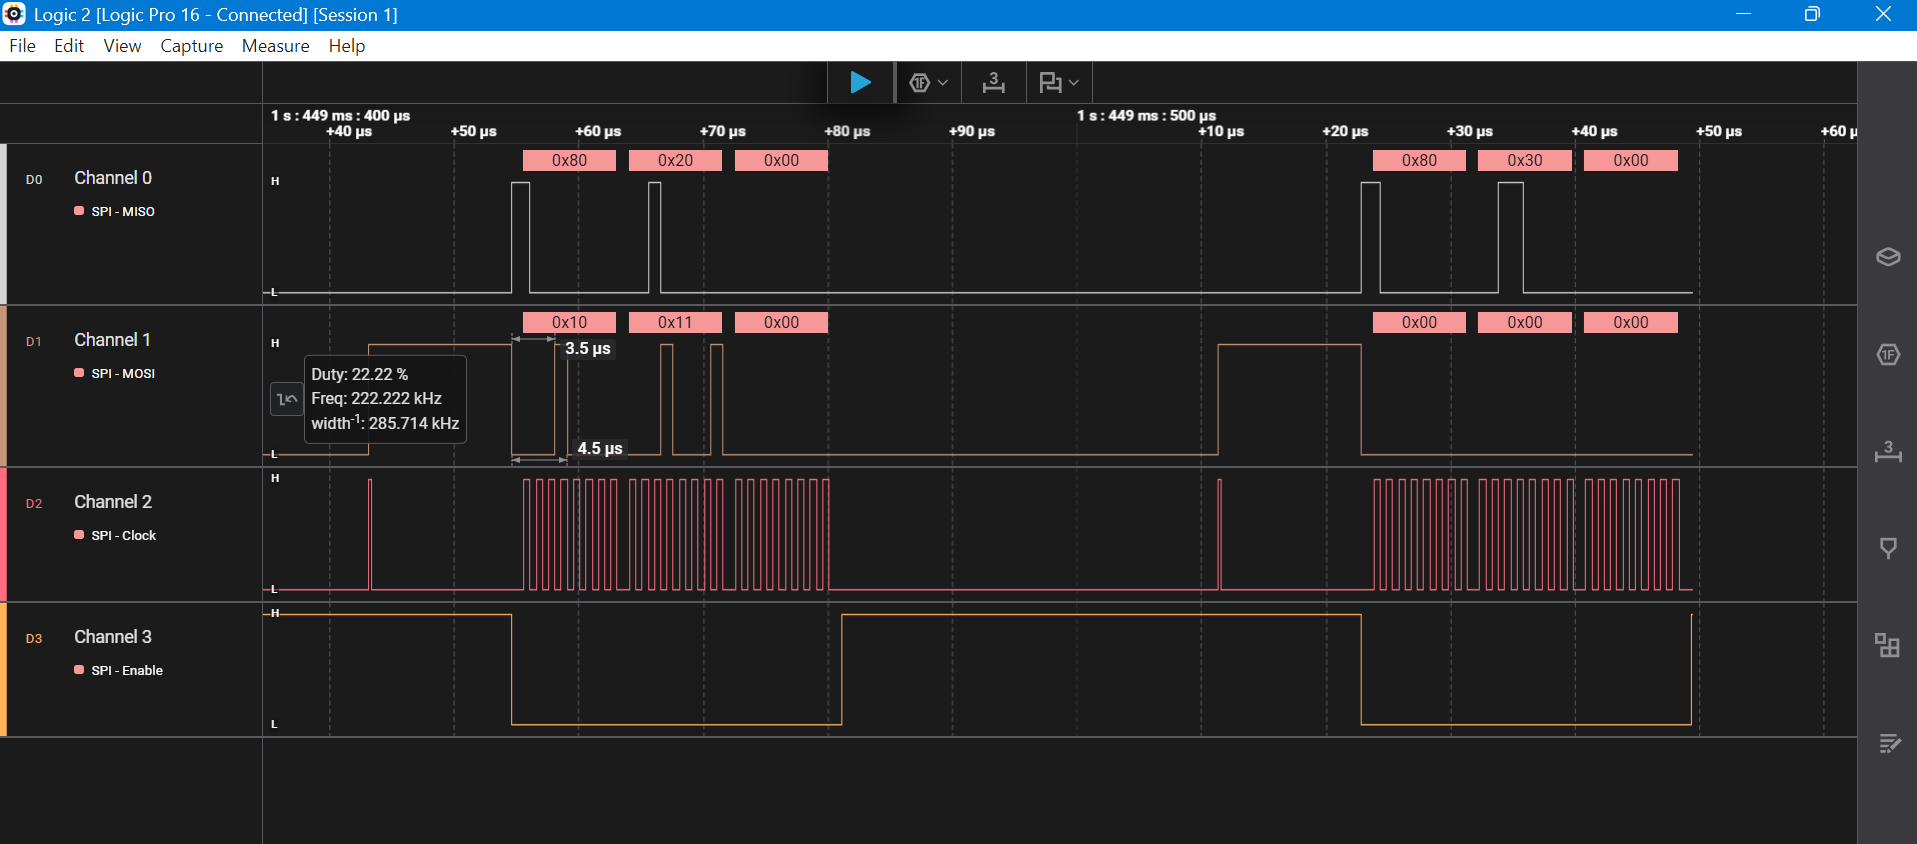Open the View menu
This screenshot has width=1917, height=844.
122,46
